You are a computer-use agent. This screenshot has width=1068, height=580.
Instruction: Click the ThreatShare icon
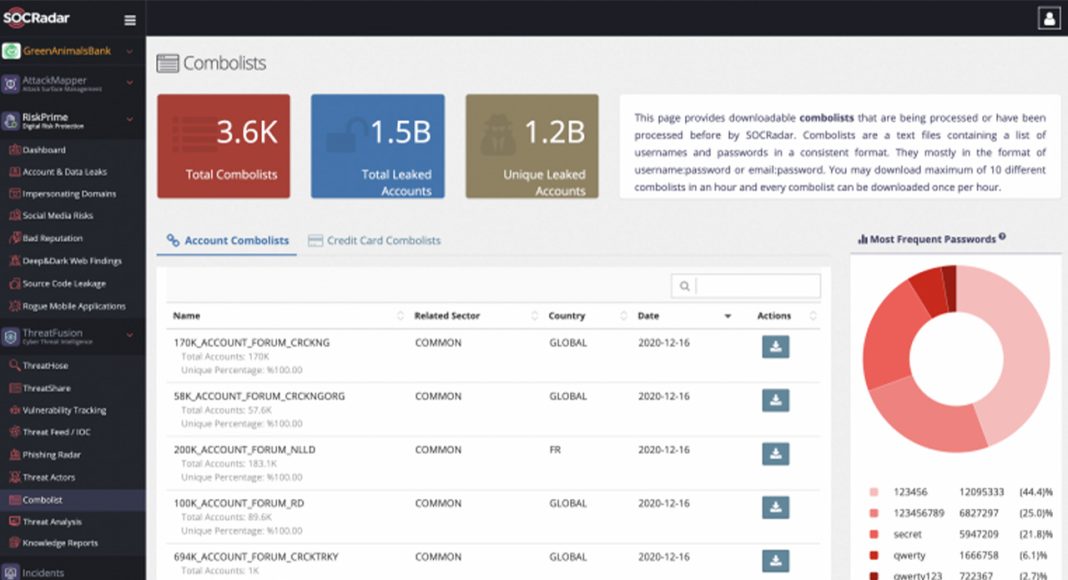coord(14,388)
